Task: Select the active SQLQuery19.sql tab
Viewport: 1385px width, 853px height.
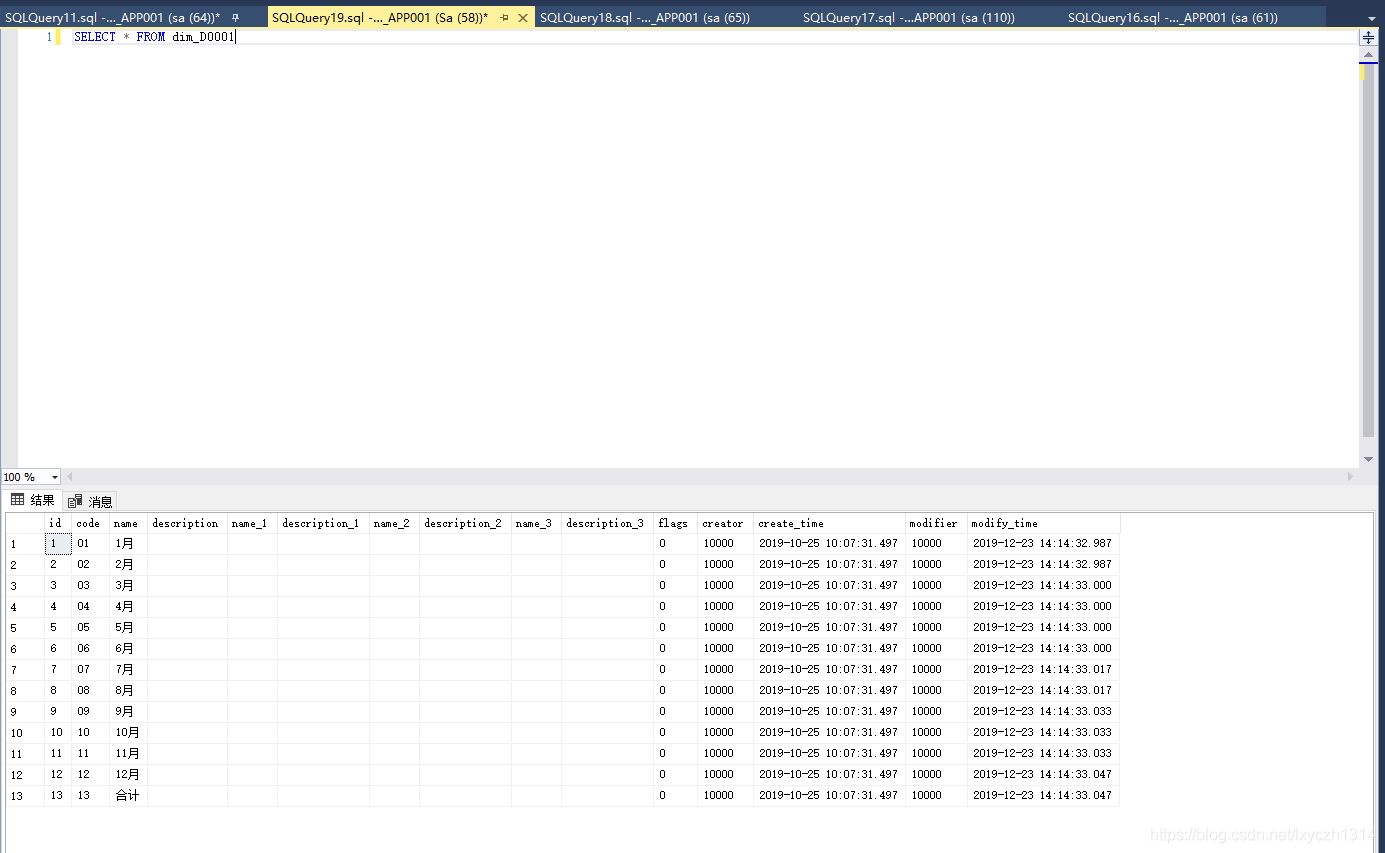Action: tap(380, 18)
